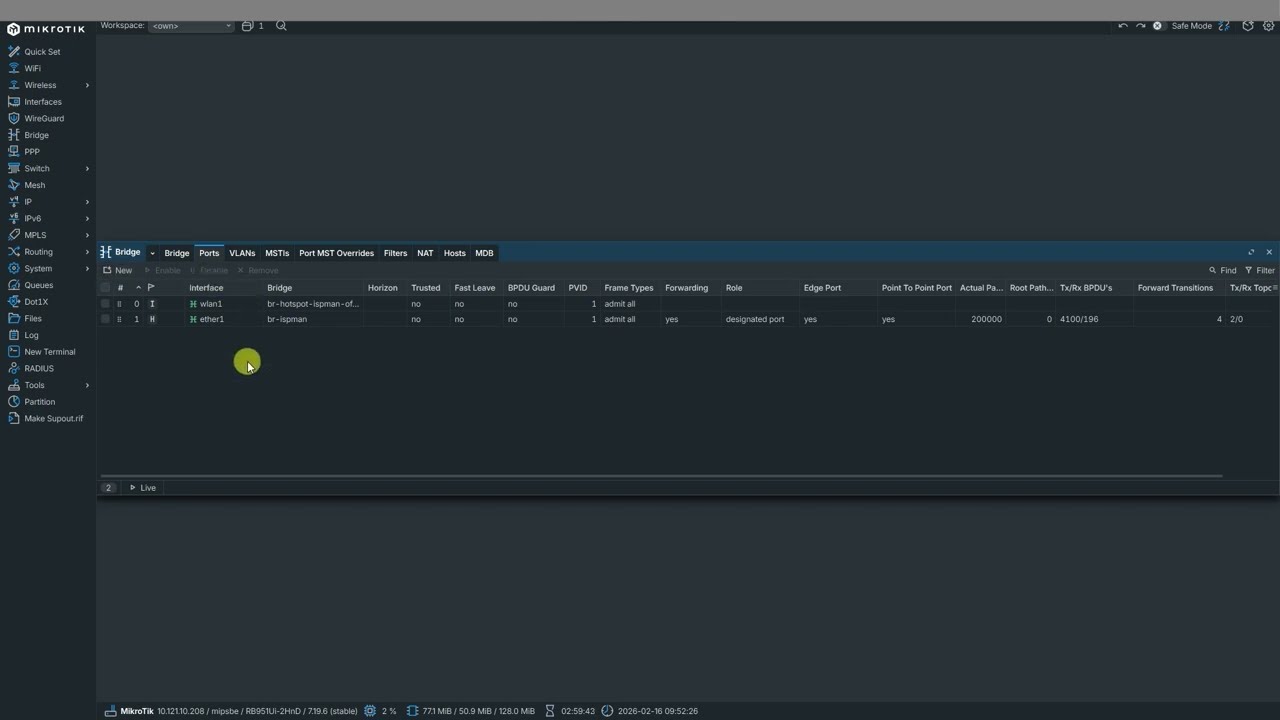Expand the System submenu
This screenshot has height=720, width=1280.
coord(87,269)
